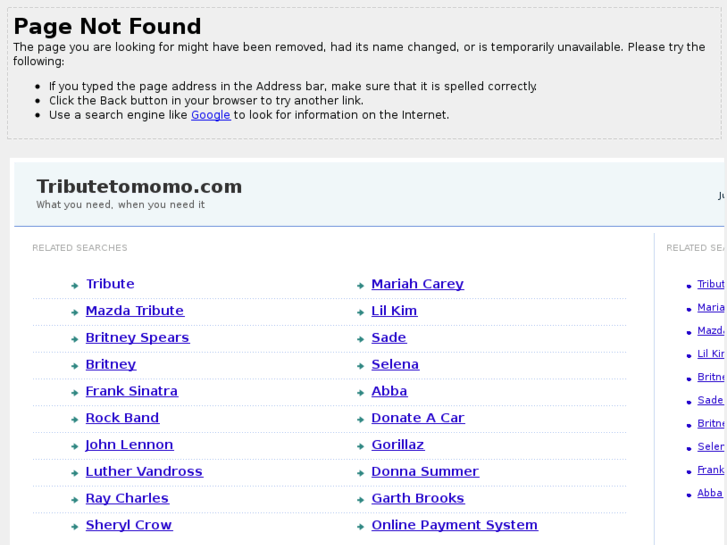Follow the Rock Band related search
The height and width of the screenshot is (545, 727).
[x=122, y=418]
